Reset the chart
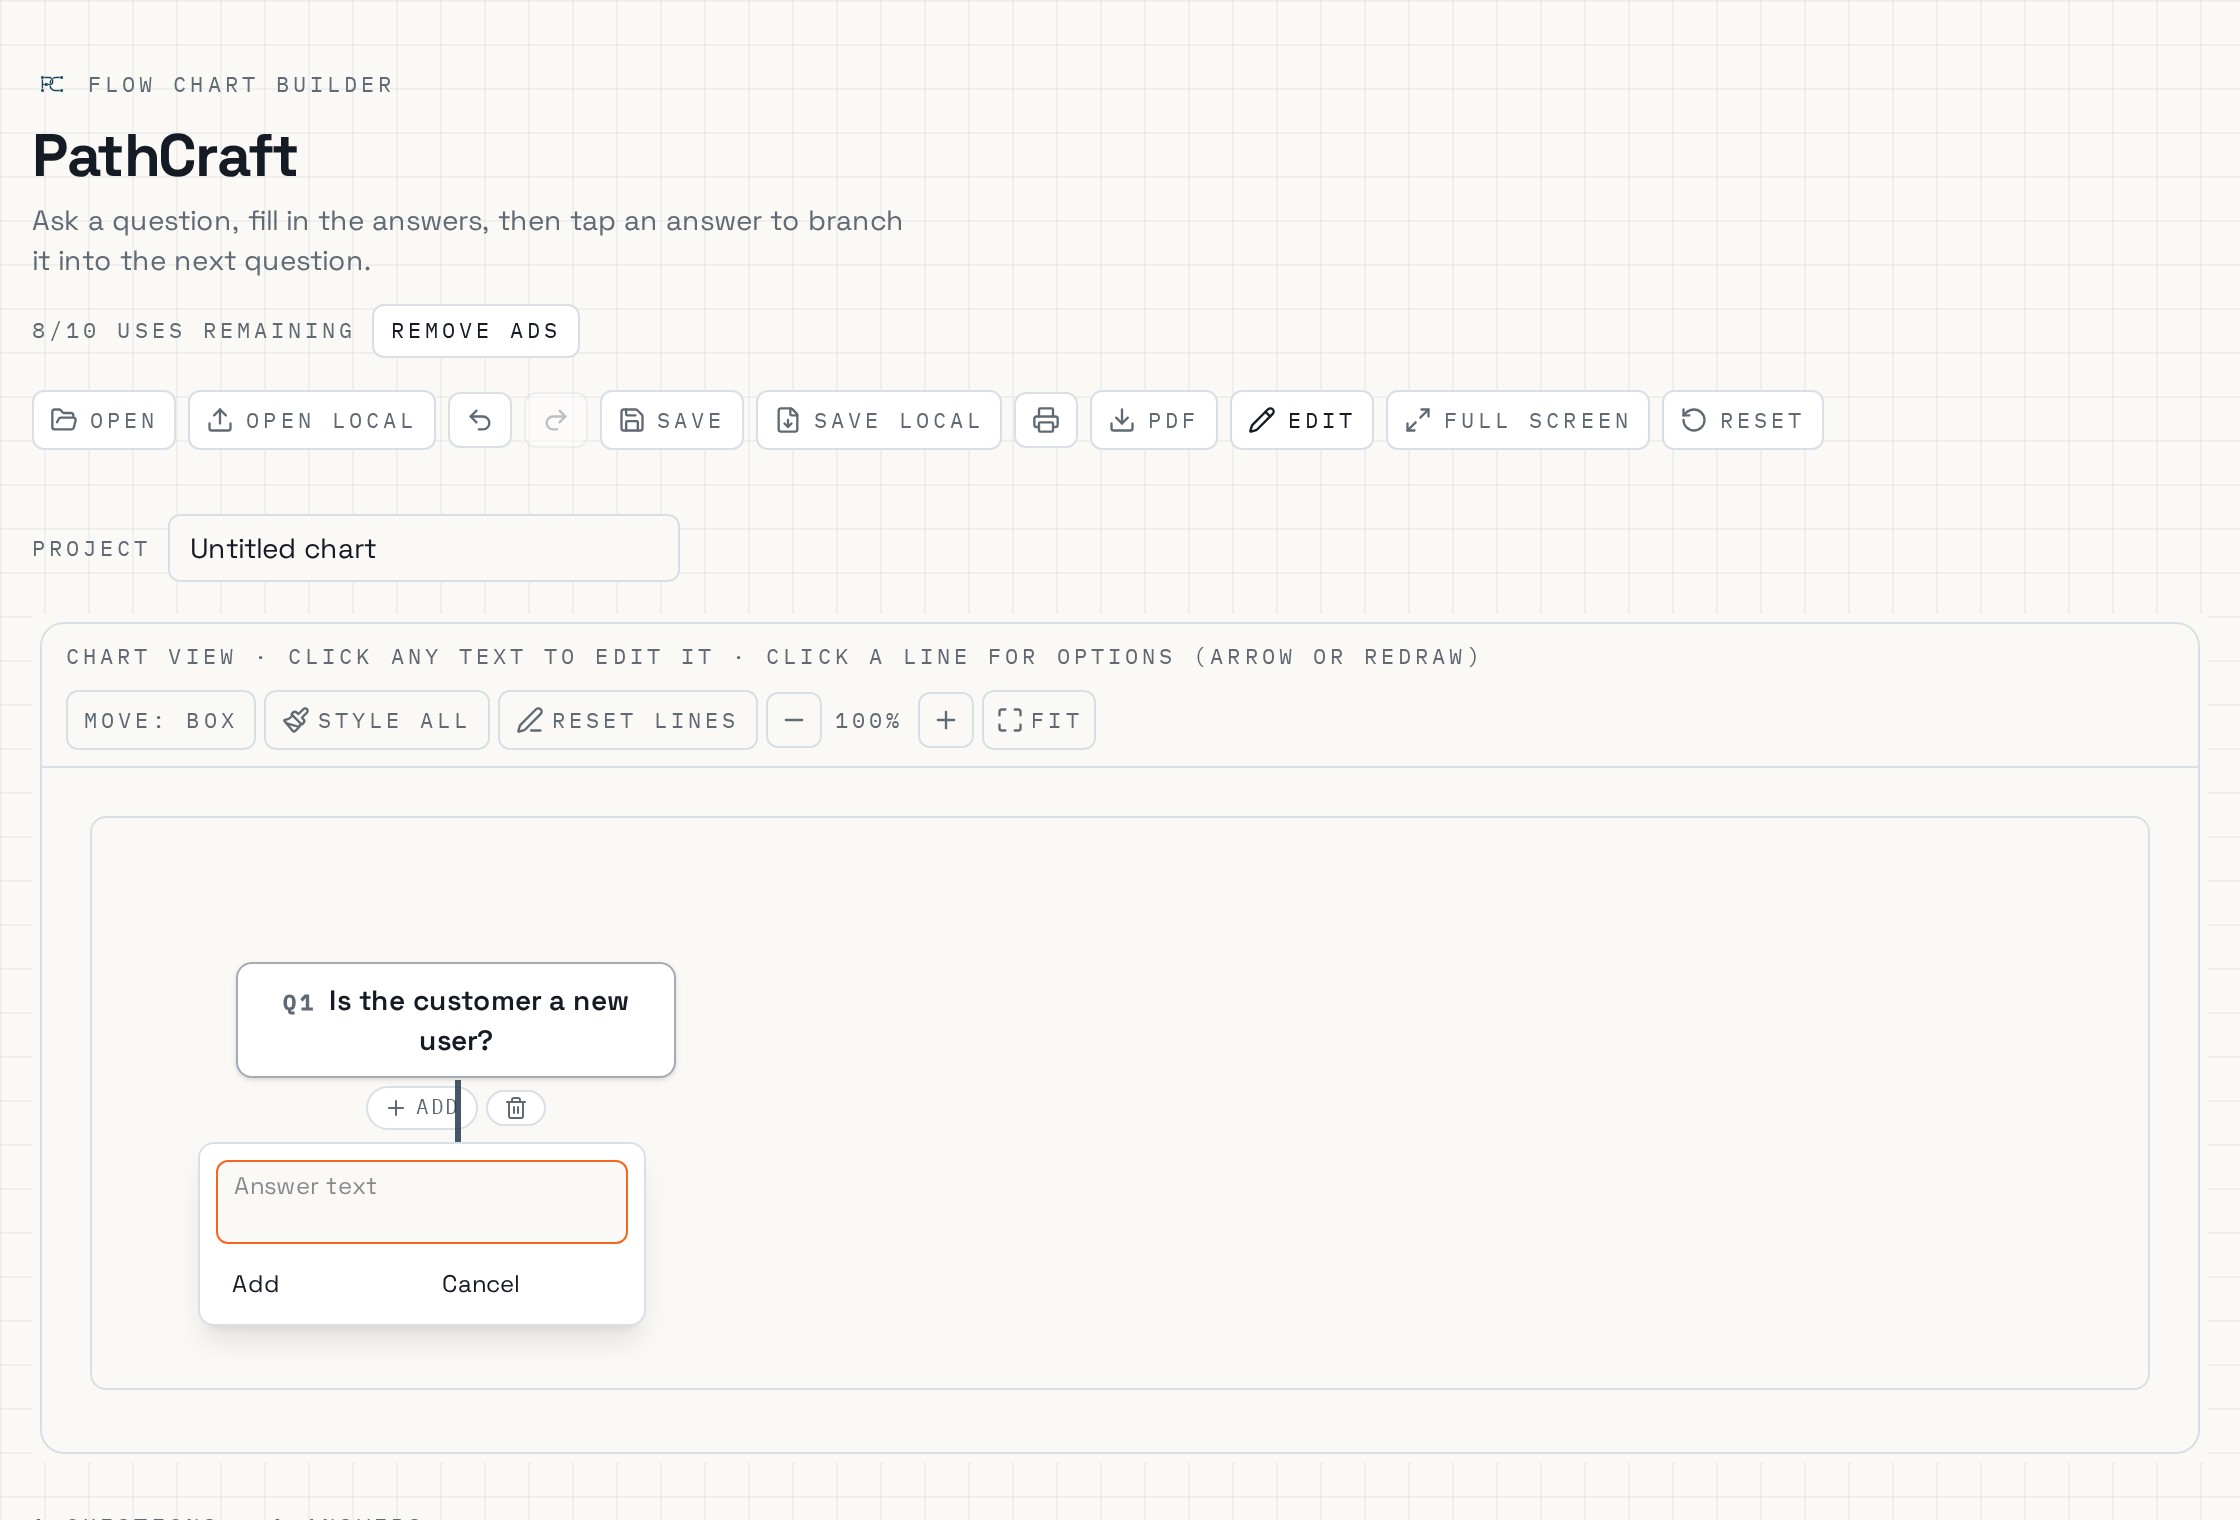 click(1743, 420)
